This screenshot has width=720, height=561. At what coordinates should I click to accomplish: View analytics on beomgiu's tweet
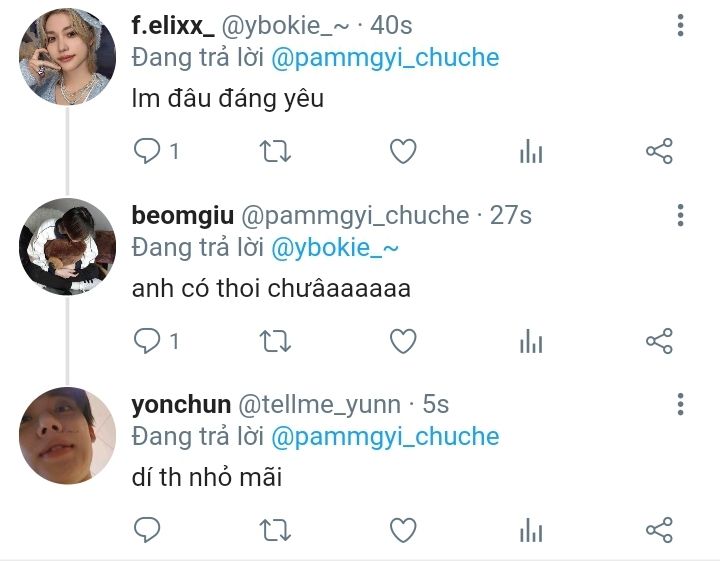click(x=531, y=341)
